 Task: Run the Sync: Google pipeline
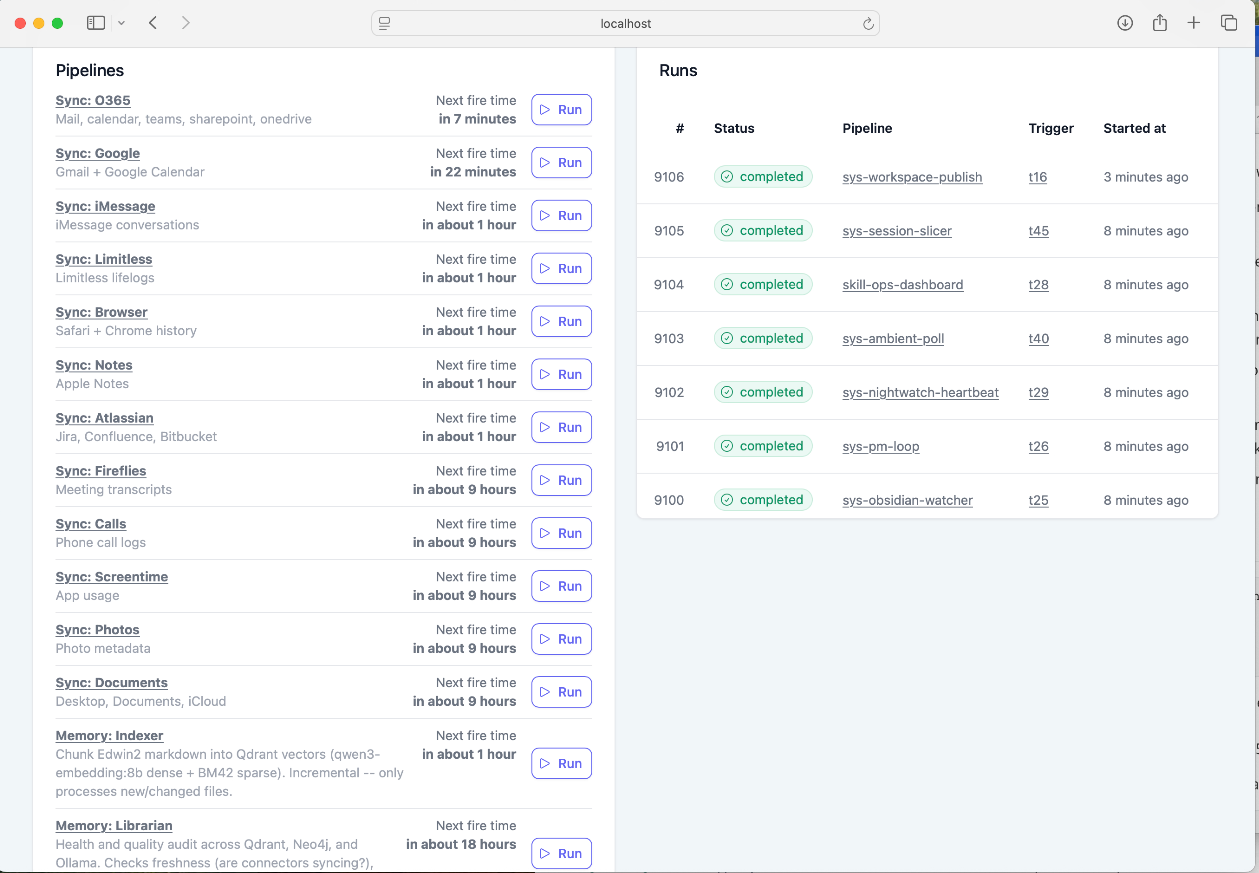coord(561,162)
